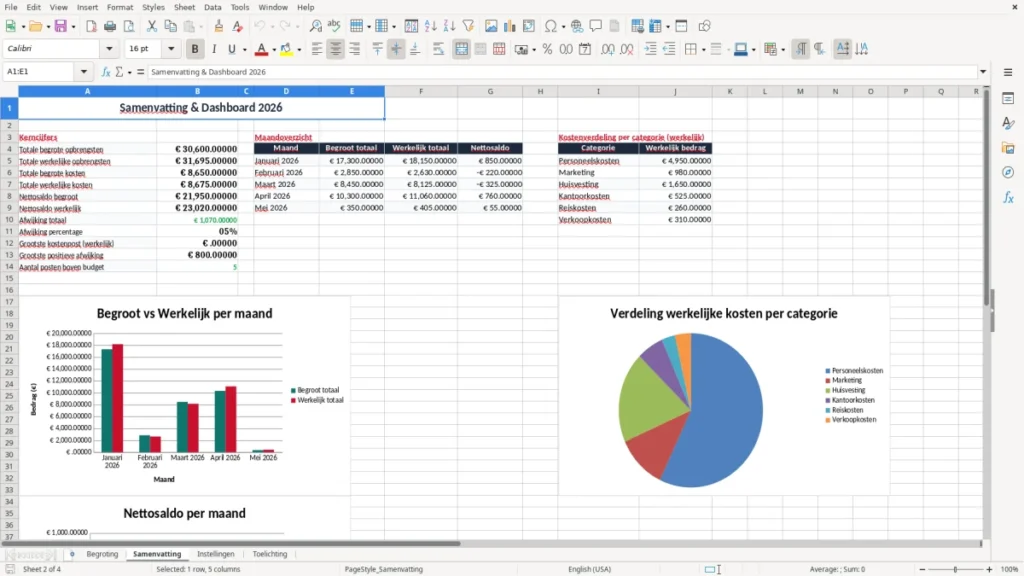Screen dimensions: 1024x576
Task: Click the zoom in plus button
Action: pyautogui.click(x=989, y=569)
